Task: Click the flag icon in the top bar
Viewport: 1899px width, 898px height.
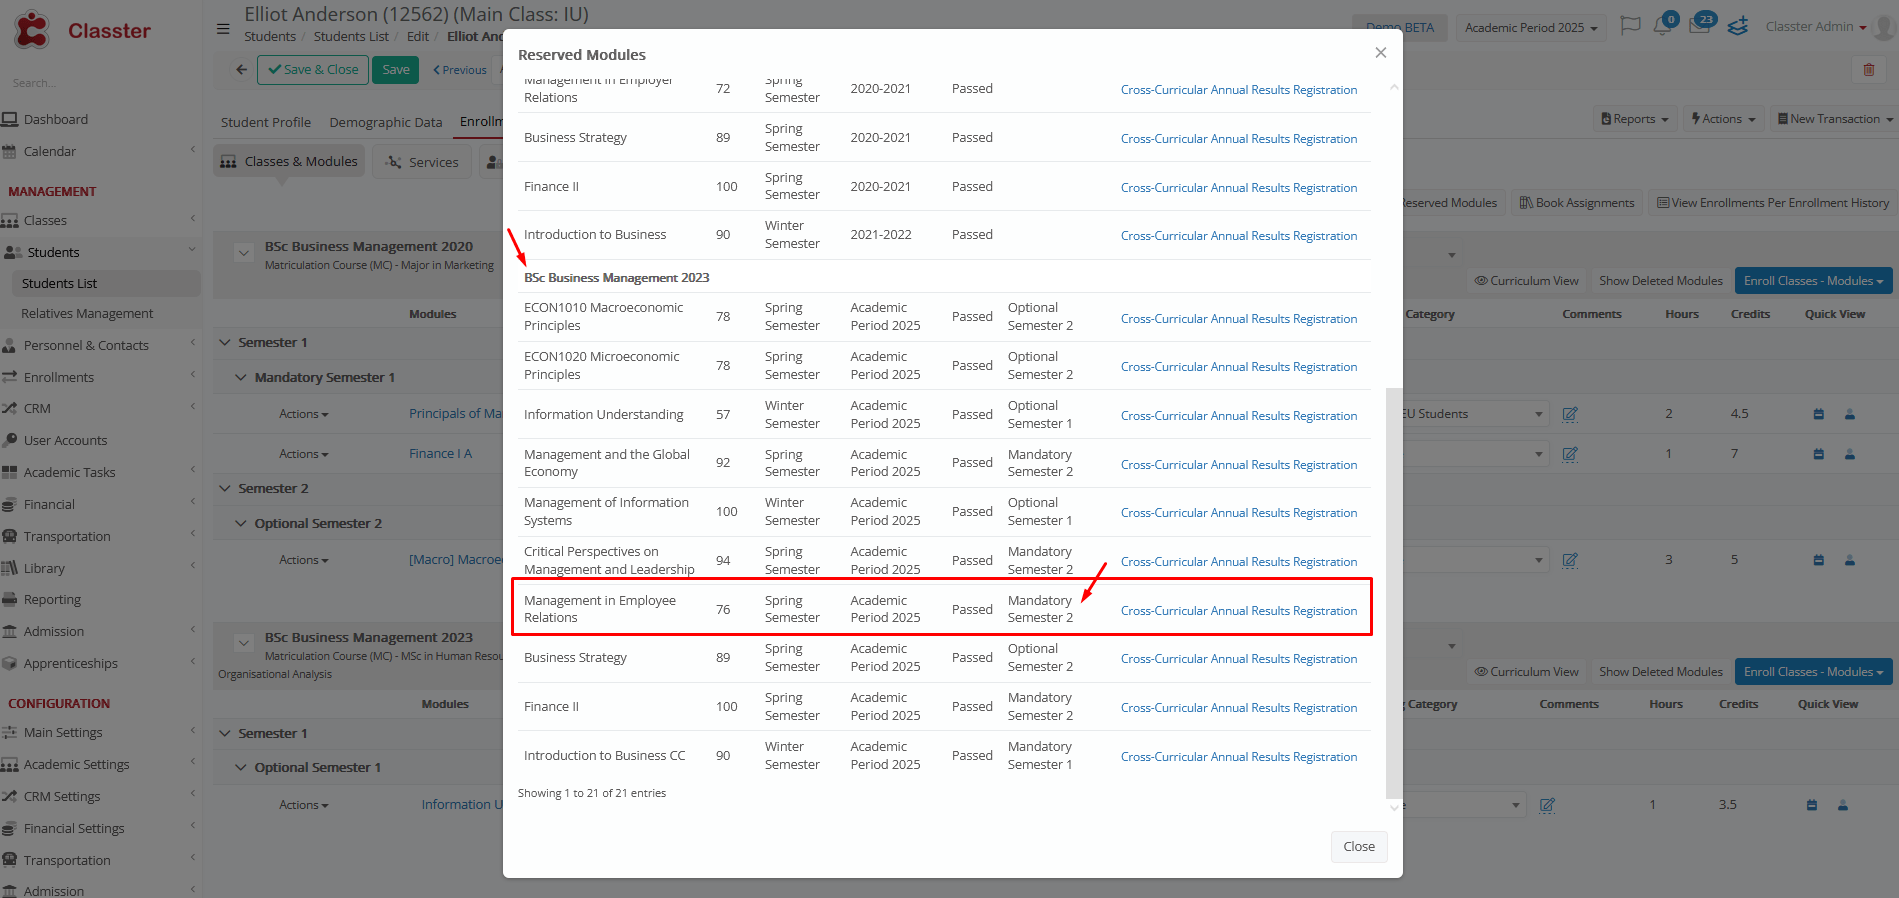Action: pyautogui.click(x=1630, y=26)
